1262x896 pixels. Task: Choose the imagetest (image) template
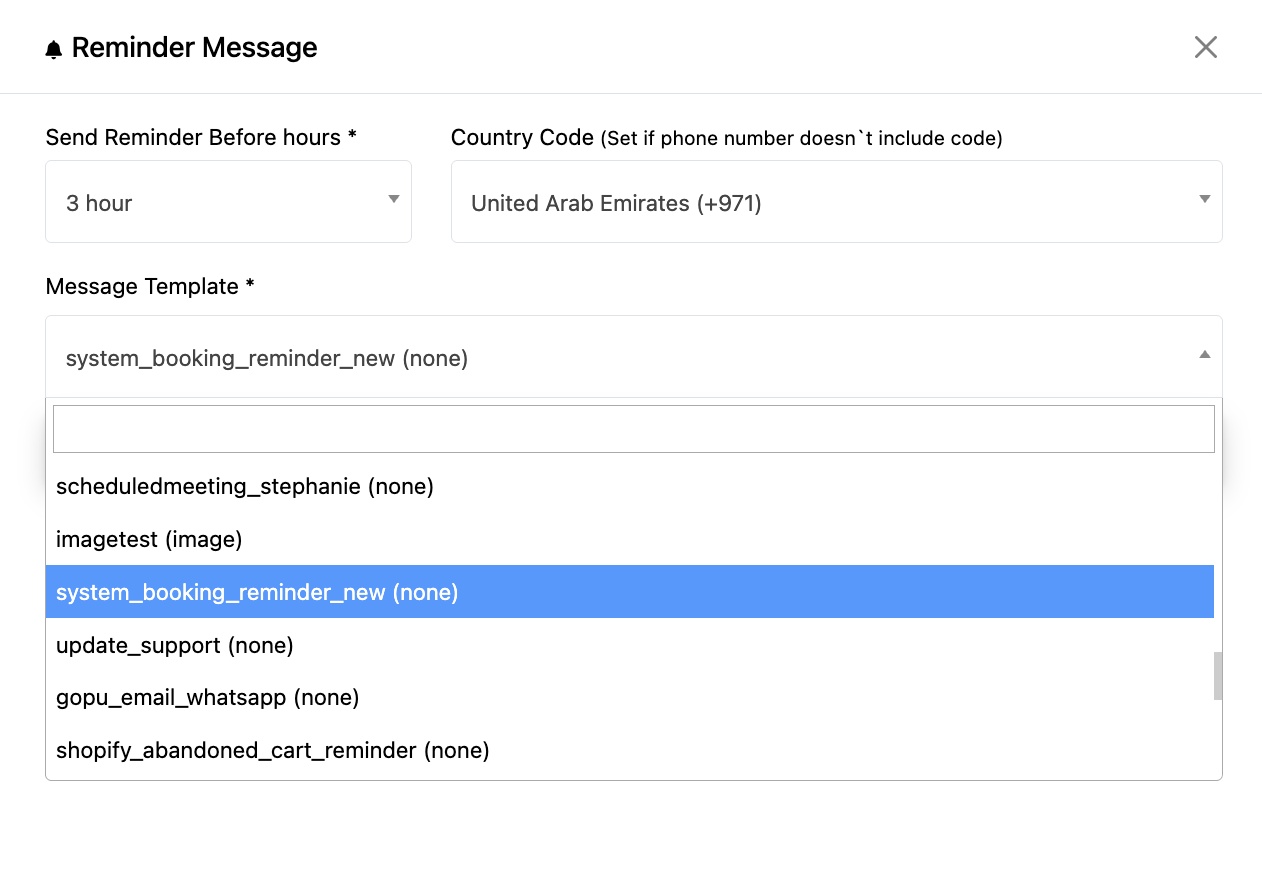pos(629,540)
